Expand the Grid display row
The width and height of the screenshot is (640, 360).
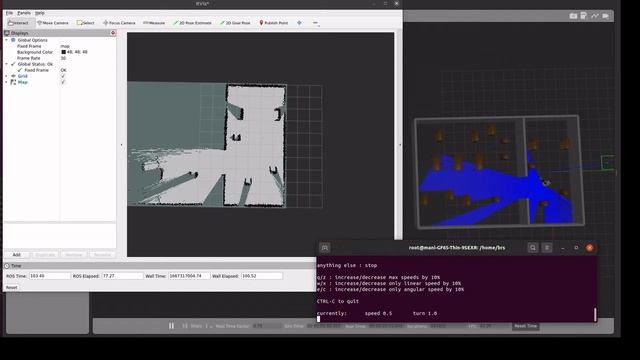click(7, 76)
